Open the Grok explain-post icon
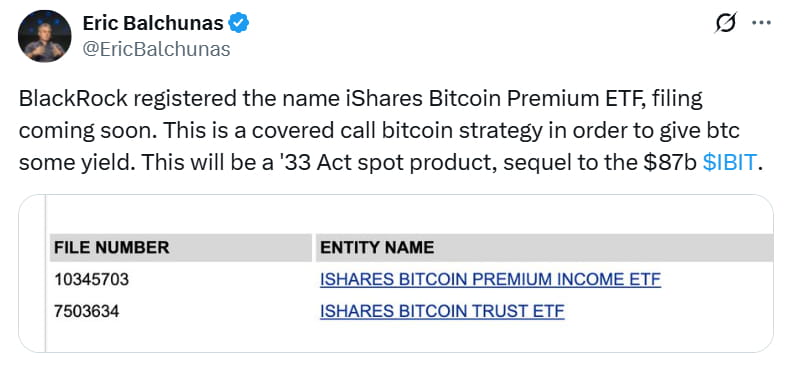This screenshot has width=794, height=369. tap(725, 23)
